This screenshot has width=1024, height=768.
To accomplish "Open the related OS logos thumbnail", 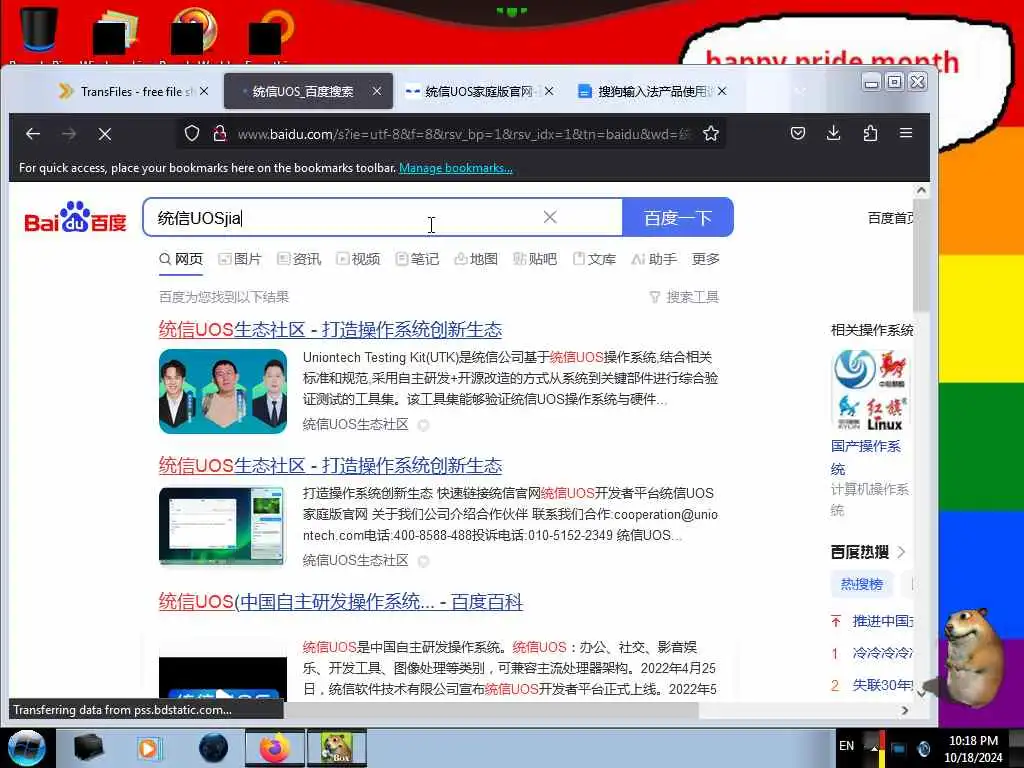I will coord(871,390).
